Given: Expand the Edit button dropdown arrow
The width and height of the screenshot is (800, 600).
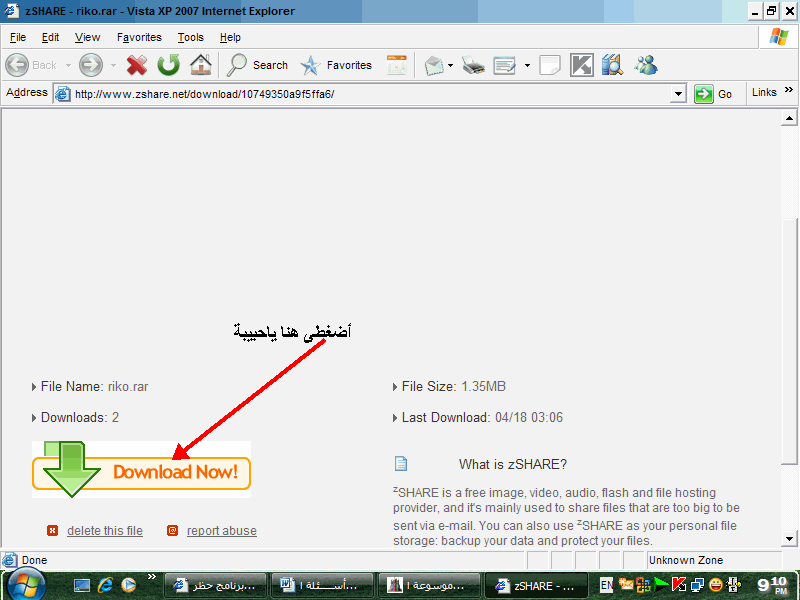Looking at the screenshot, I should [527, 65].
